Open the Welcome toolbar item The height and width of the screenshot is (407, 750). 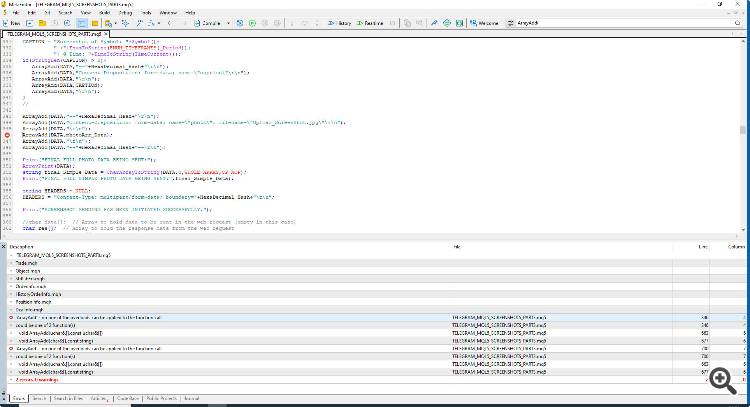tap(484, 23)
